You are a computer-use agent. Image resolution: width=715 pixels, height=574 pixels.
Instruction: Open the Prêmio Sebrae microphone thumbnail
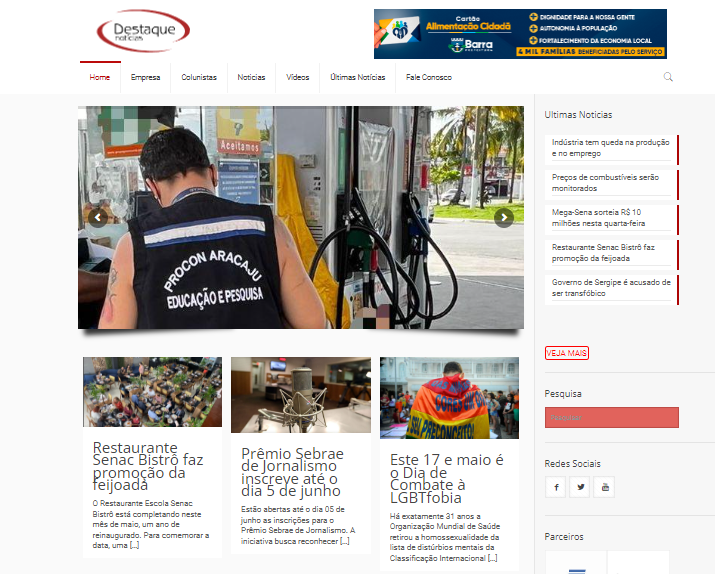coord(301,395)
